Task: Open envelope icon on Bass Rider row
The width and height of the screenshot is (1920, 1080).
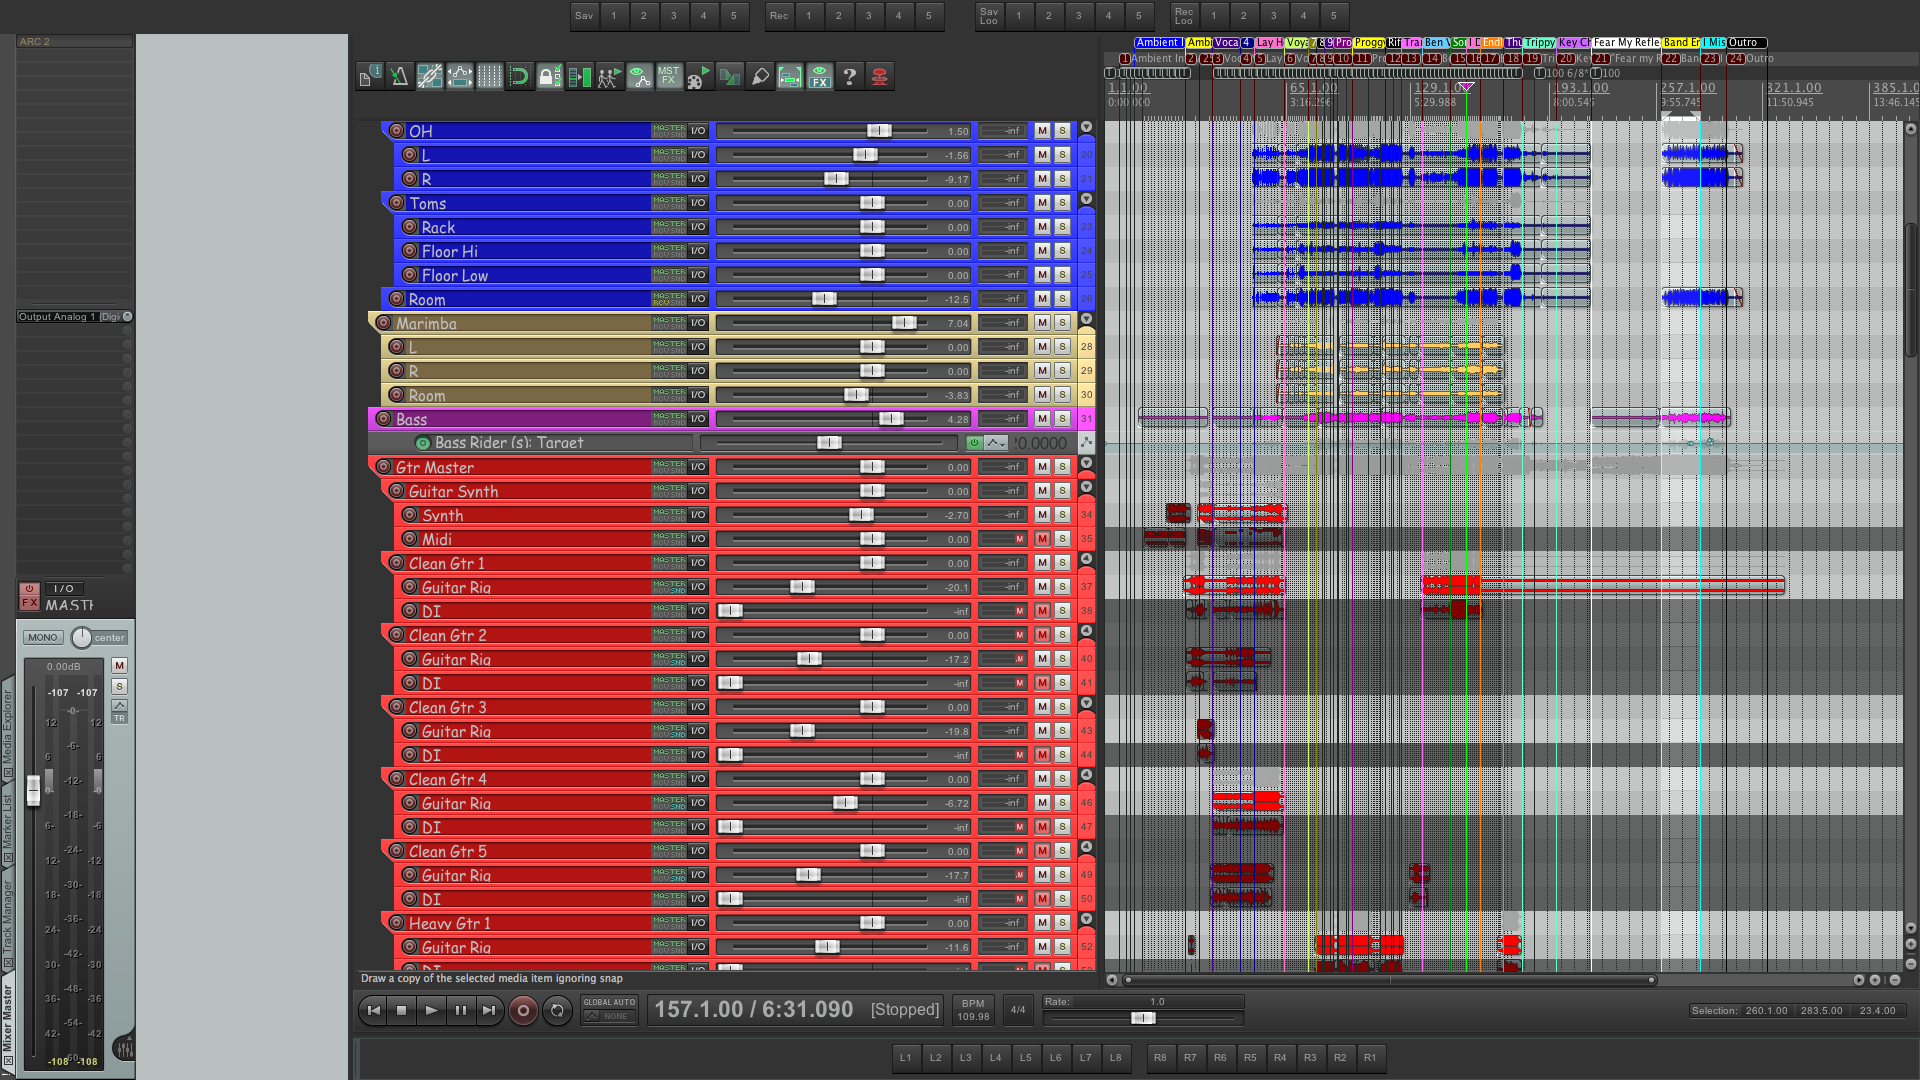Action: coord(995,443)
